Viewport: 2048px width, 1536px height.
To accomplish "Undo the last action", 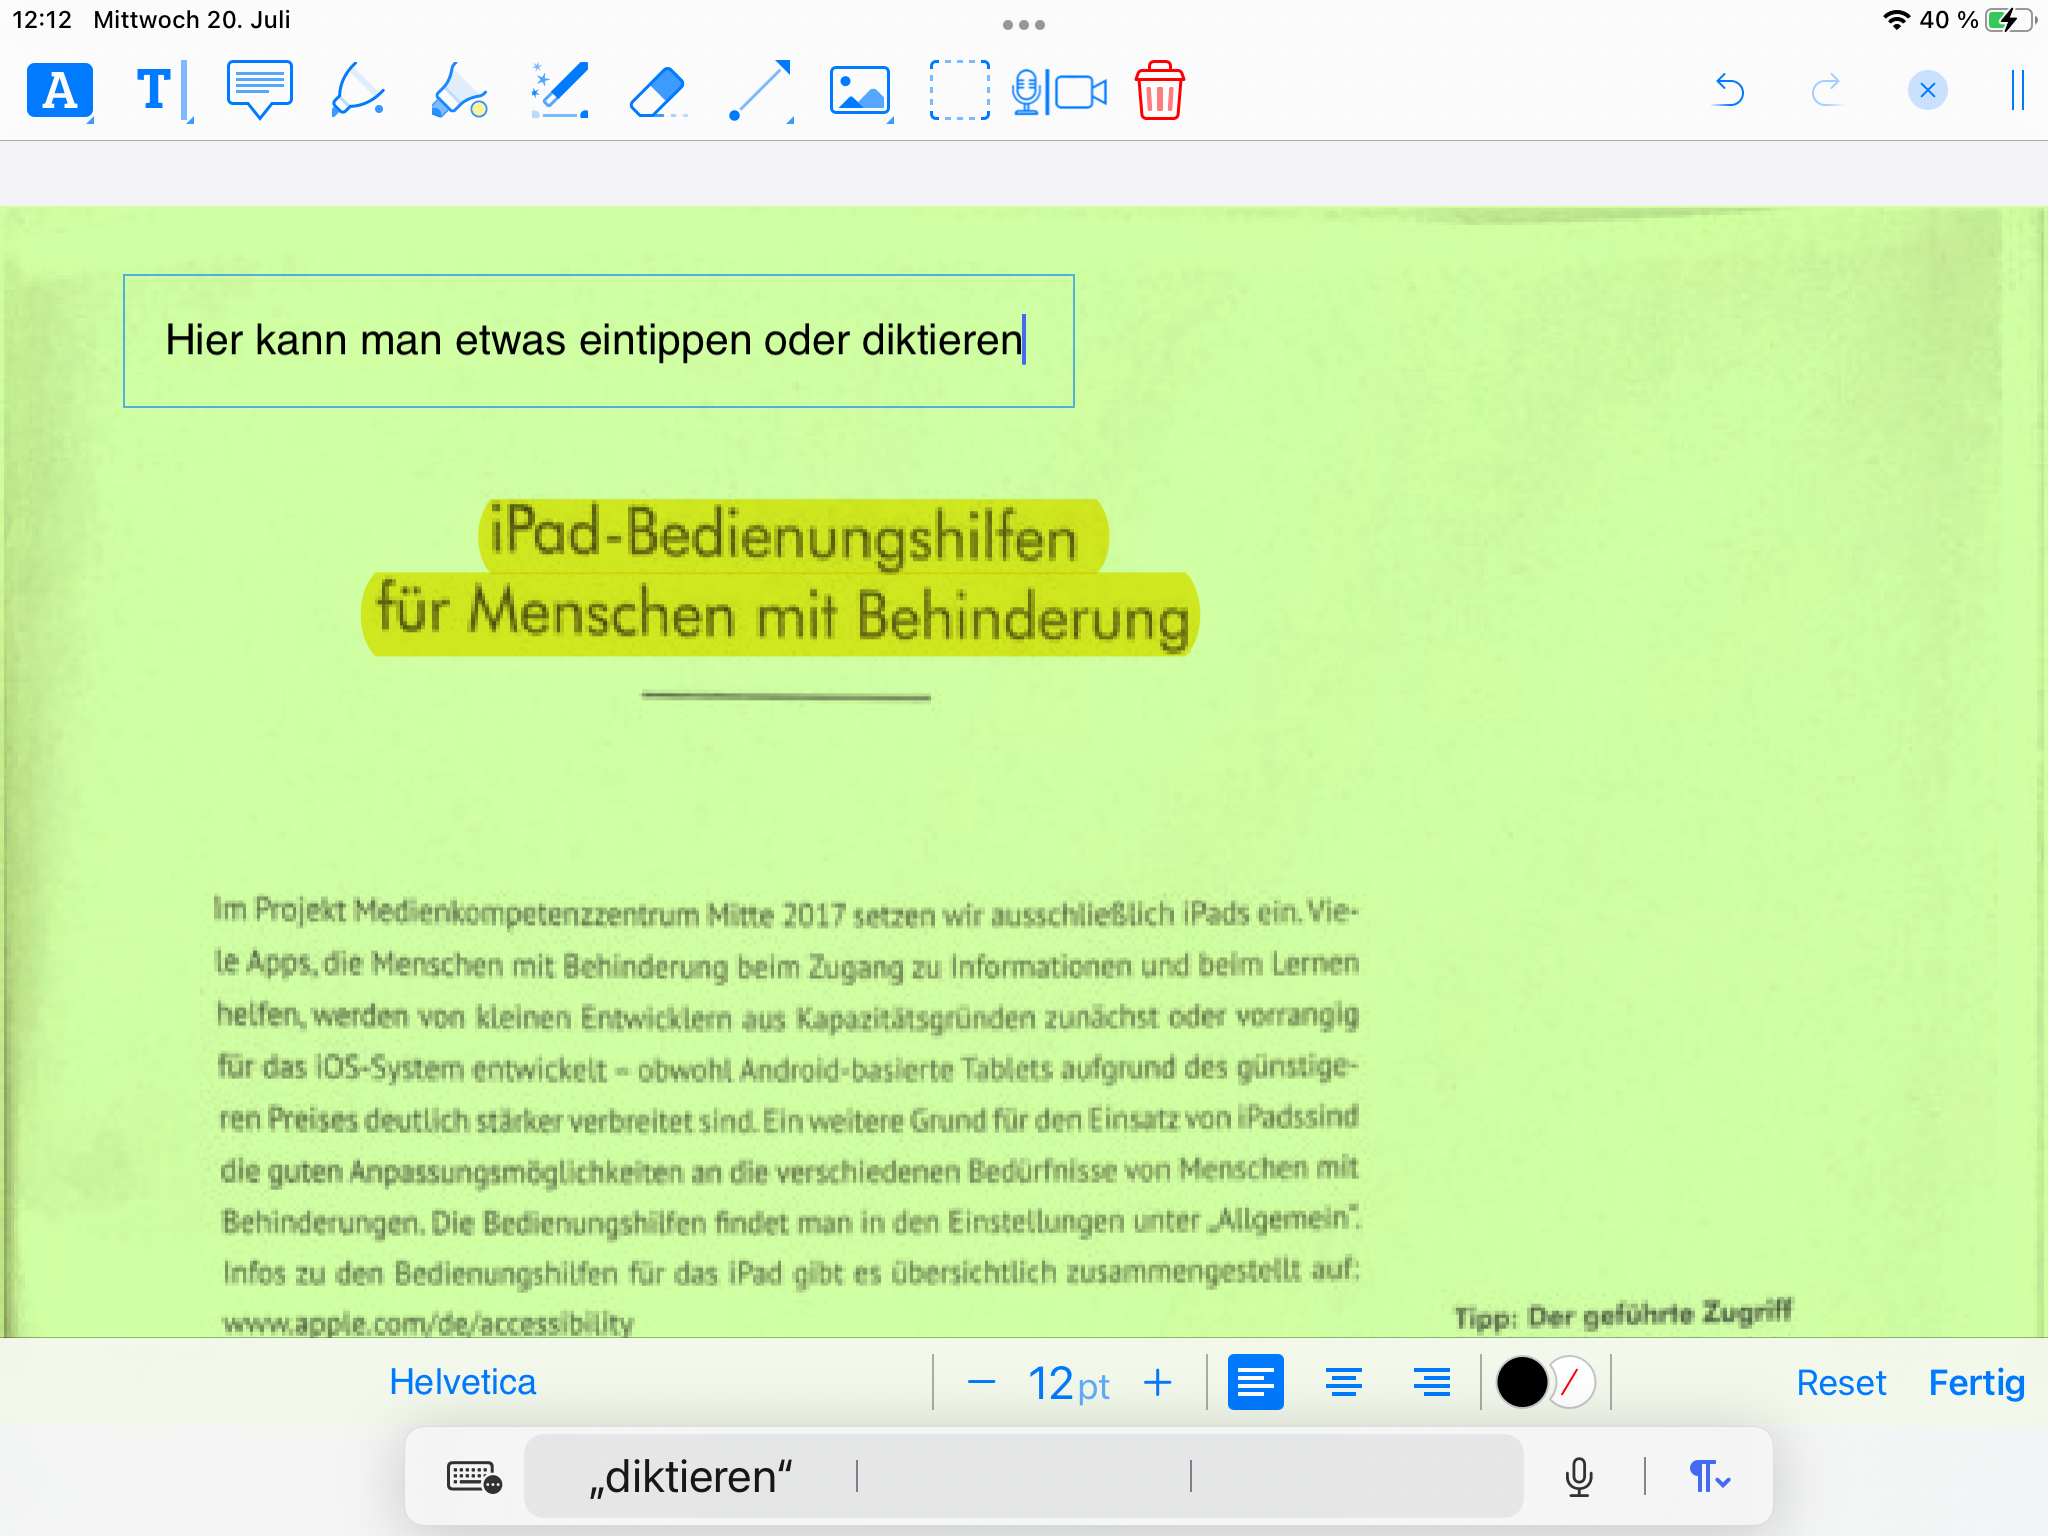I will coord(1729,91).
